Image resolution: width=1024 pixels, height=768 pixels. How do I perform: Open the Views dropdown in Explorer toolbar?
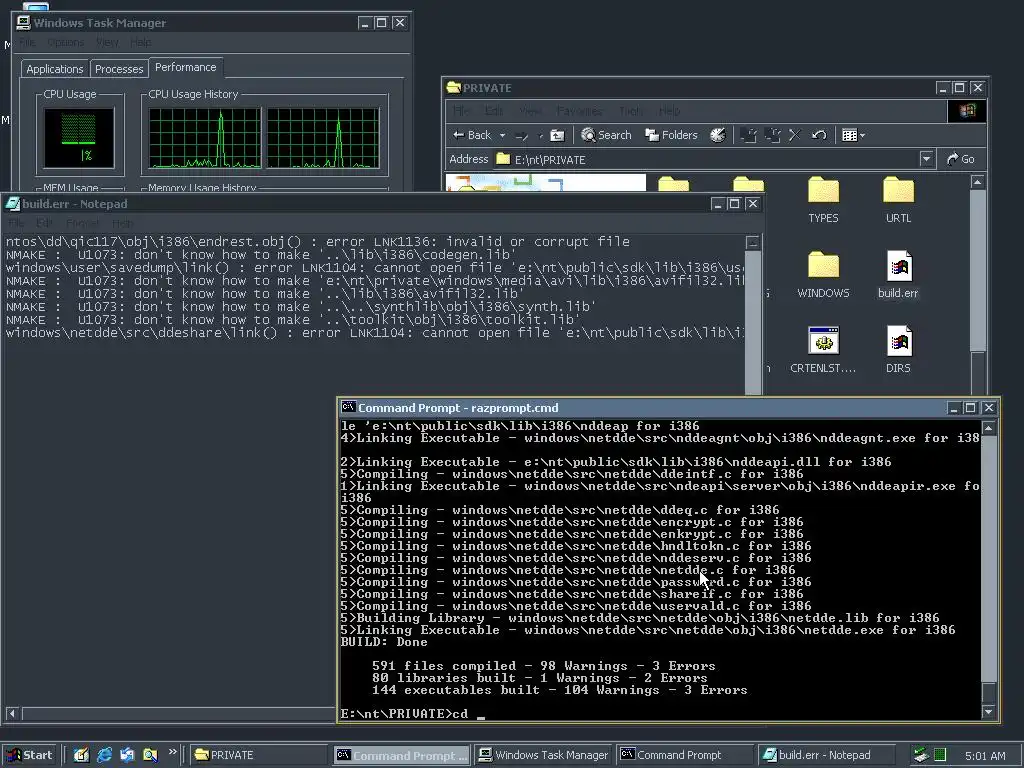[x=853, y=135]
